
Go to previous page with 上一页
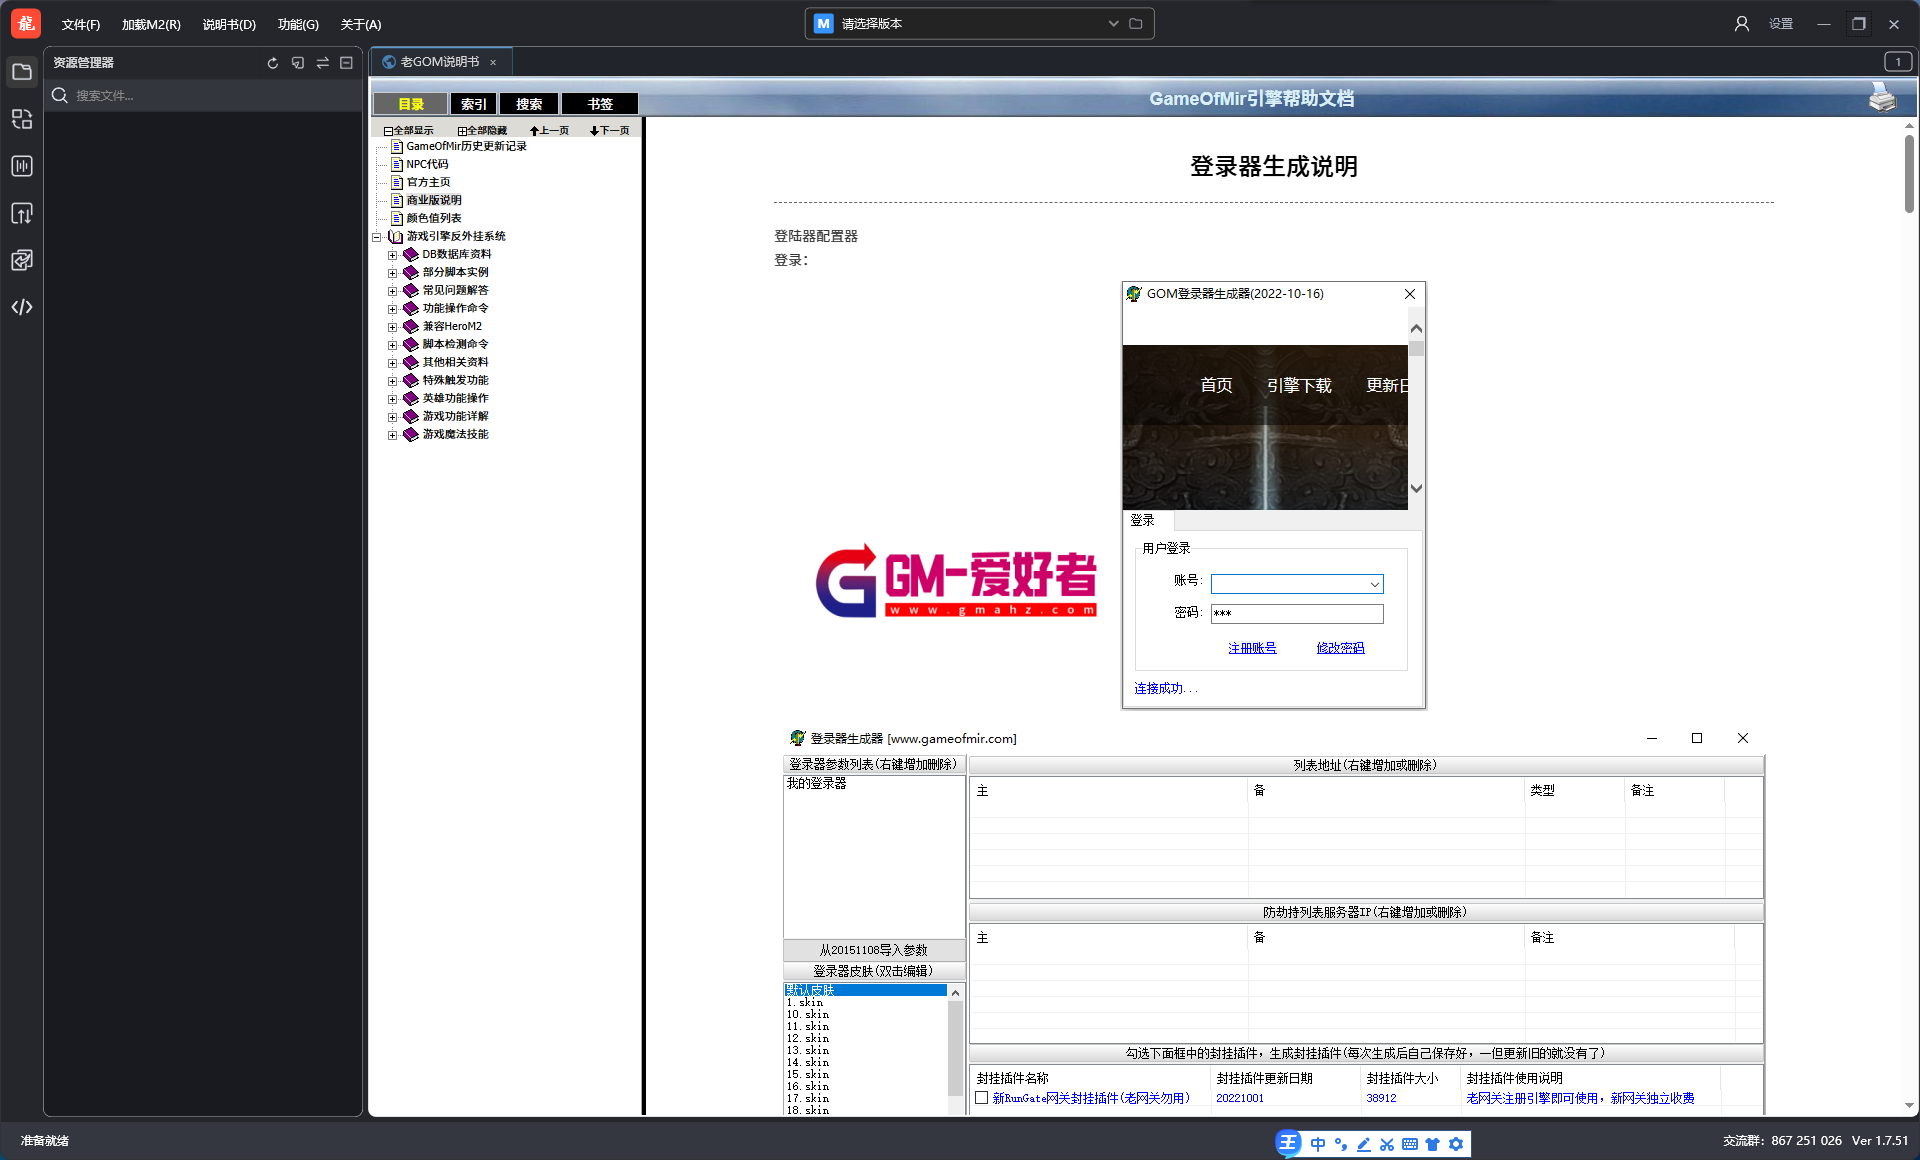(549, 131)
